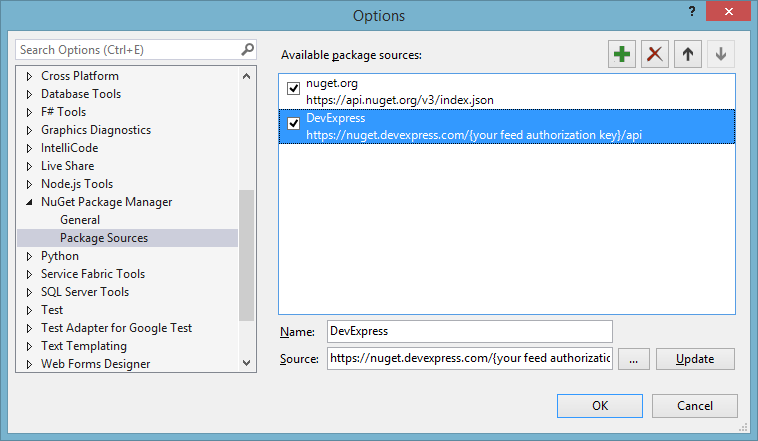Expand Test Adapter for Google Test node
Image resolution: width=758 pixels, height=441 pixels.
pyautogui.click(x=29, y=328)
